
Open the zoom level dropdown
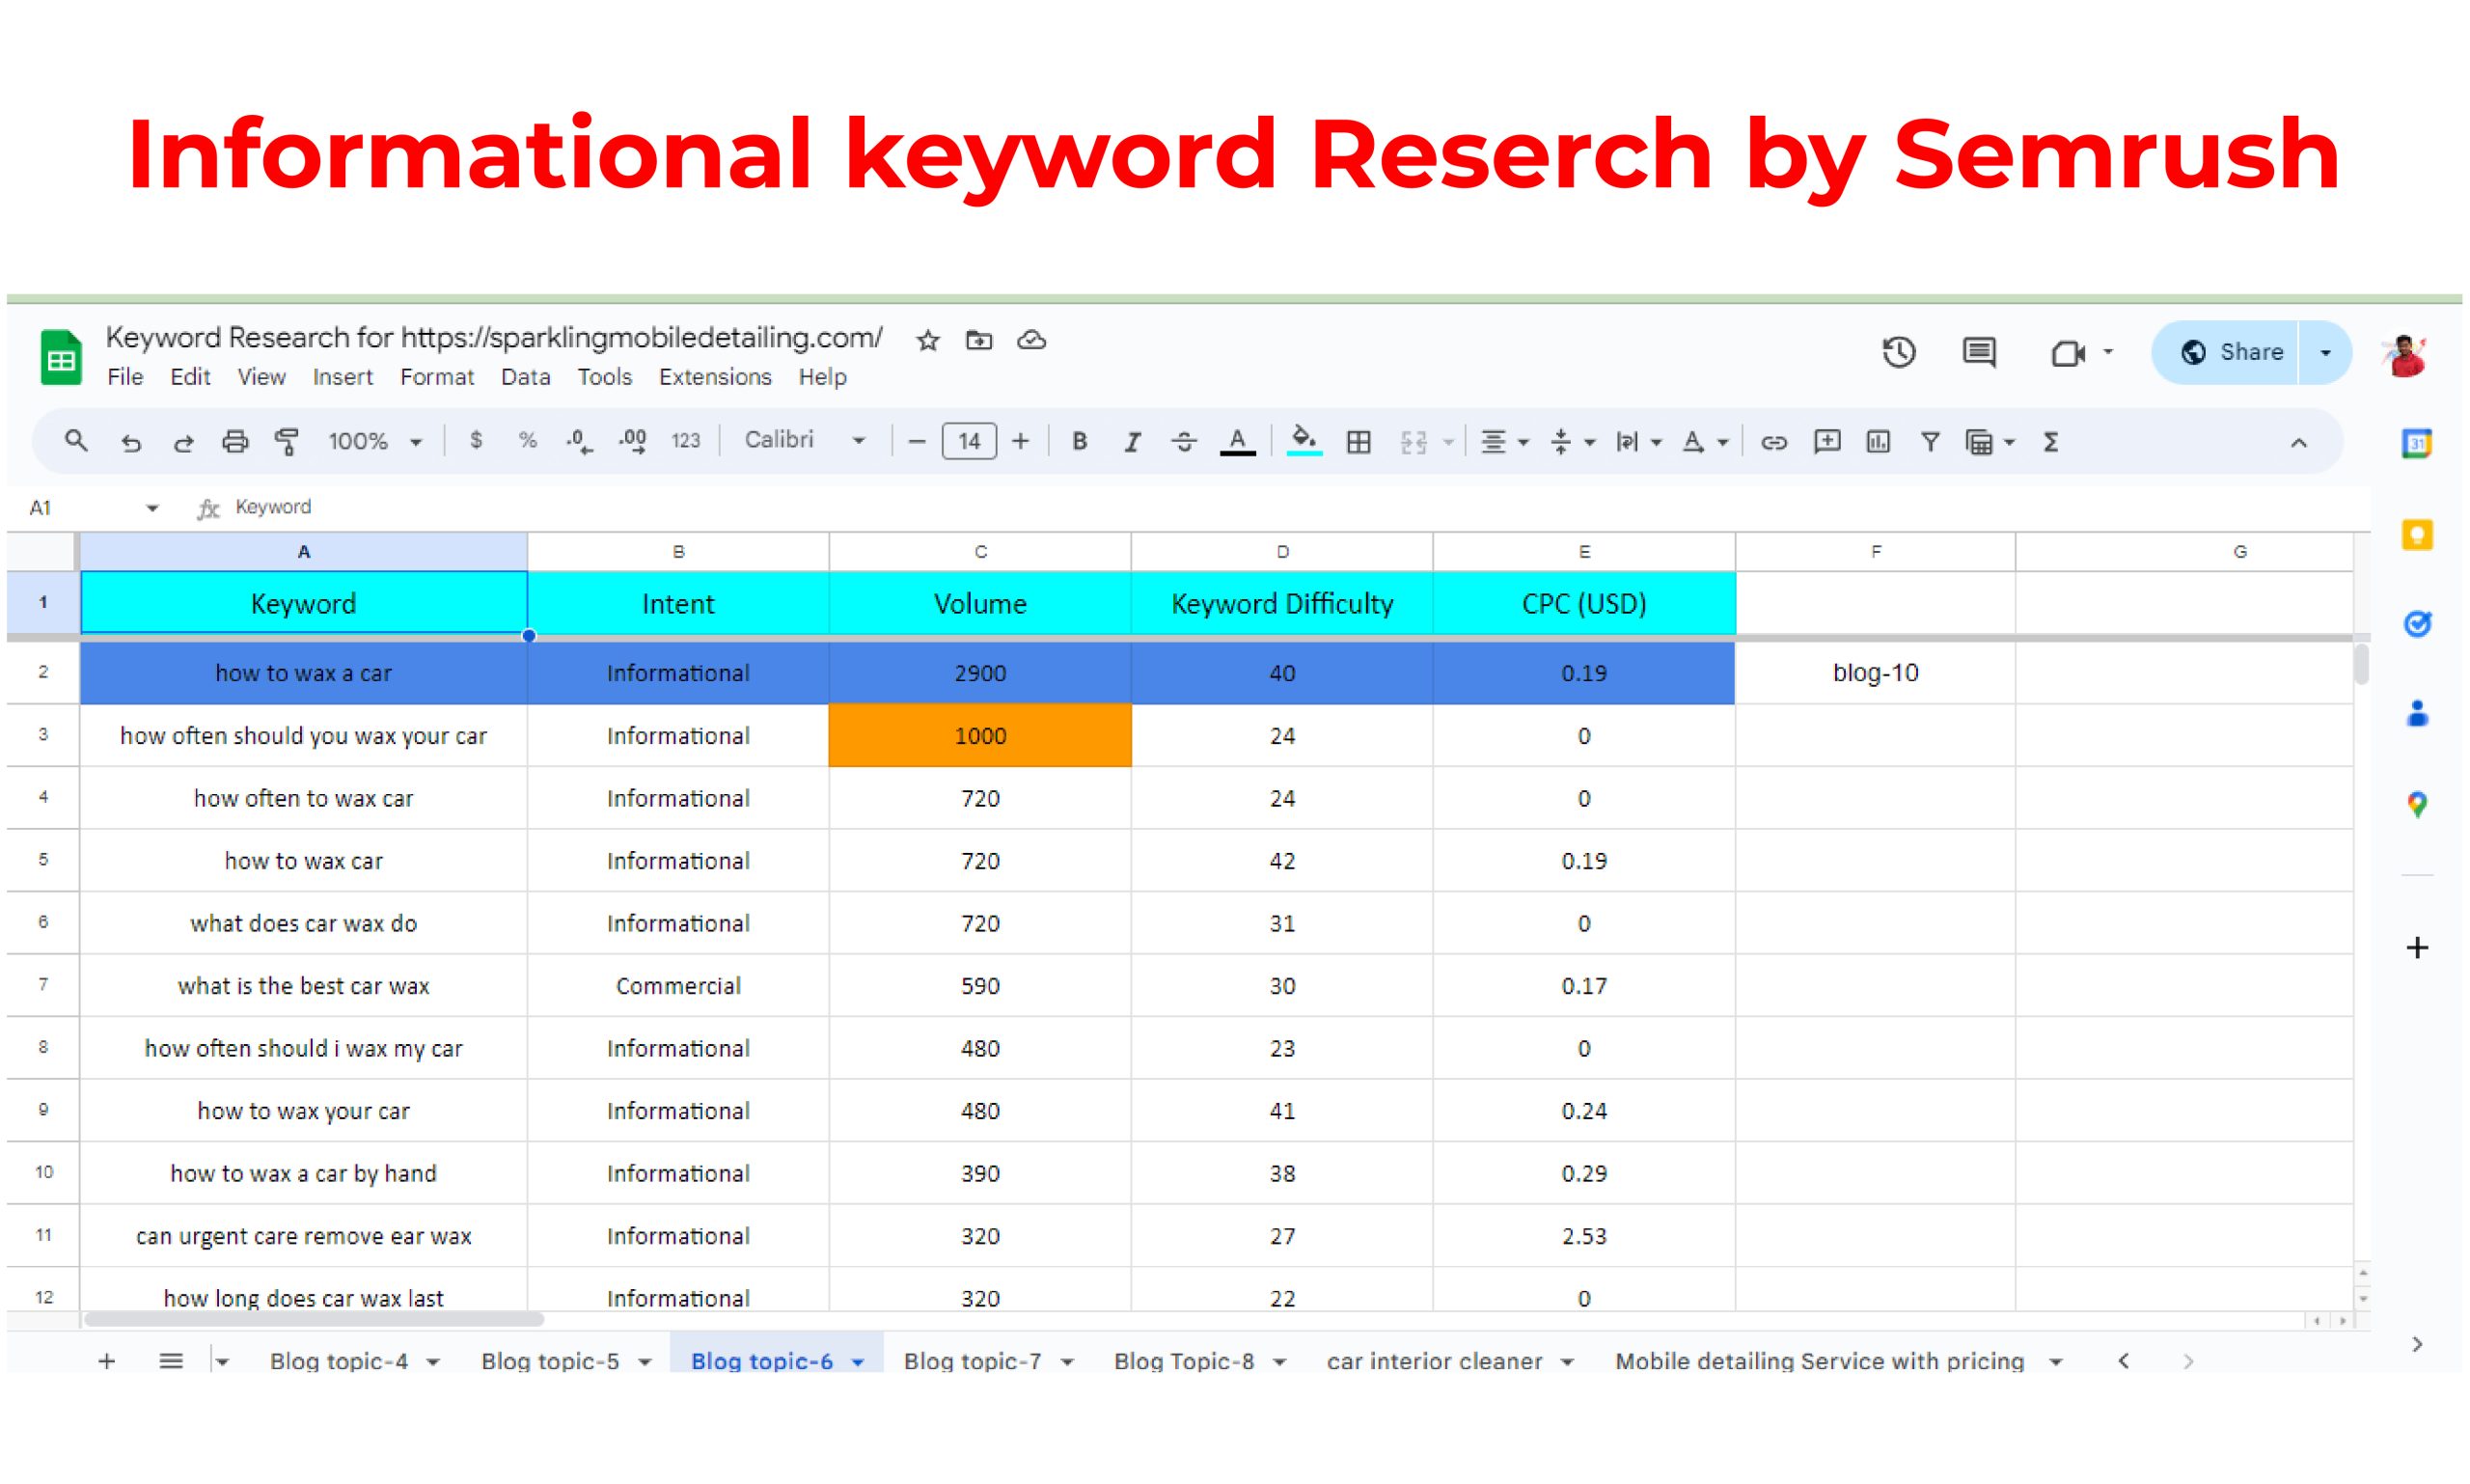click(x=375, y=441)
